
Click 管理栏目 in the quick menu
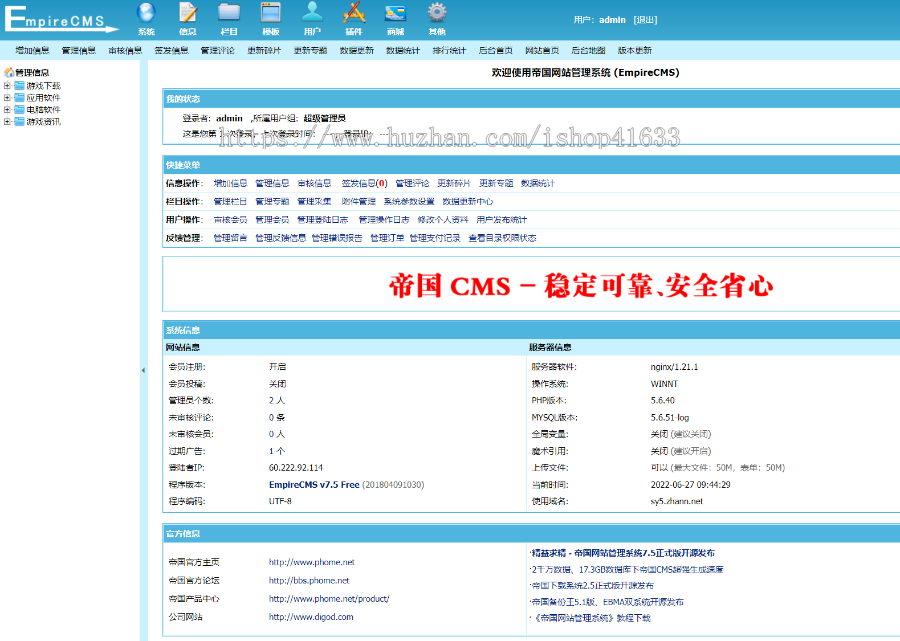coord(230,201)
